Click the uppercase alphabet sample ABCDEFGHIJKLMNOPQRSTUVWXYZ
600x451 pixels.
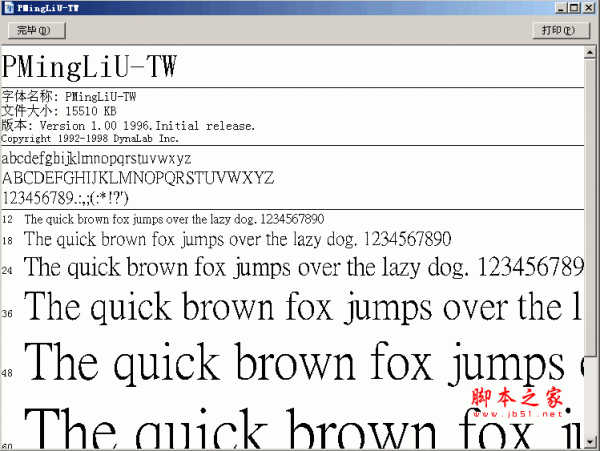pyautogui.click(x=138, y=178)
